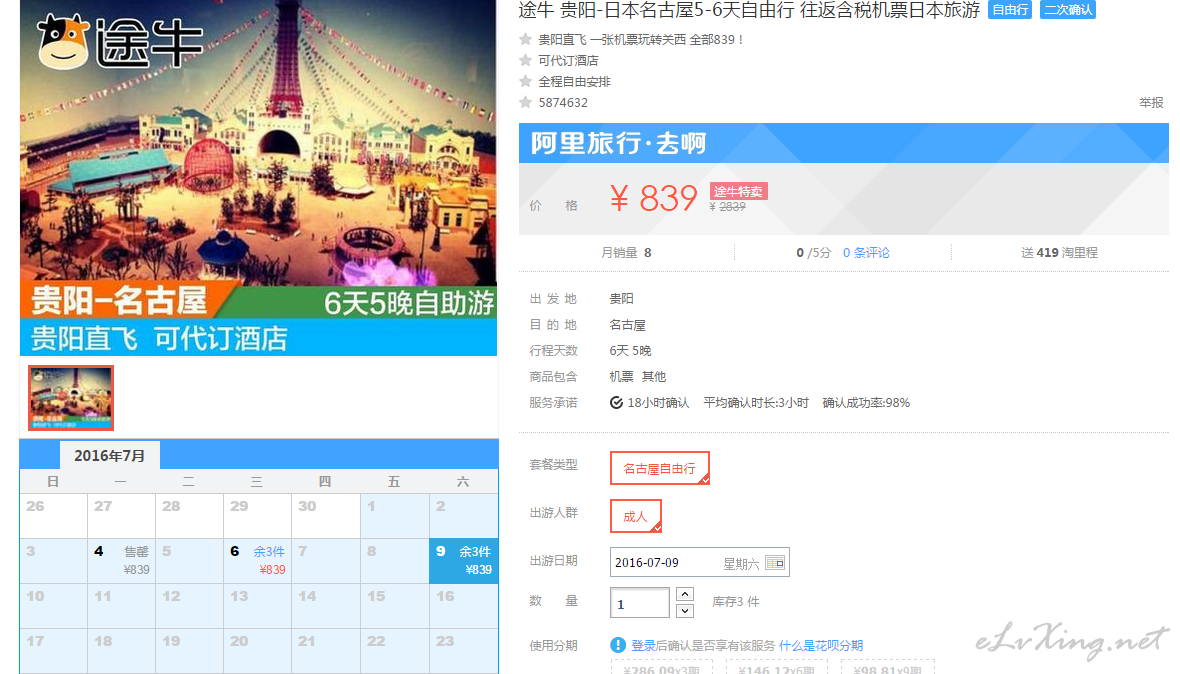Open 什么是花呗分期 help link

tap(821, 645)
